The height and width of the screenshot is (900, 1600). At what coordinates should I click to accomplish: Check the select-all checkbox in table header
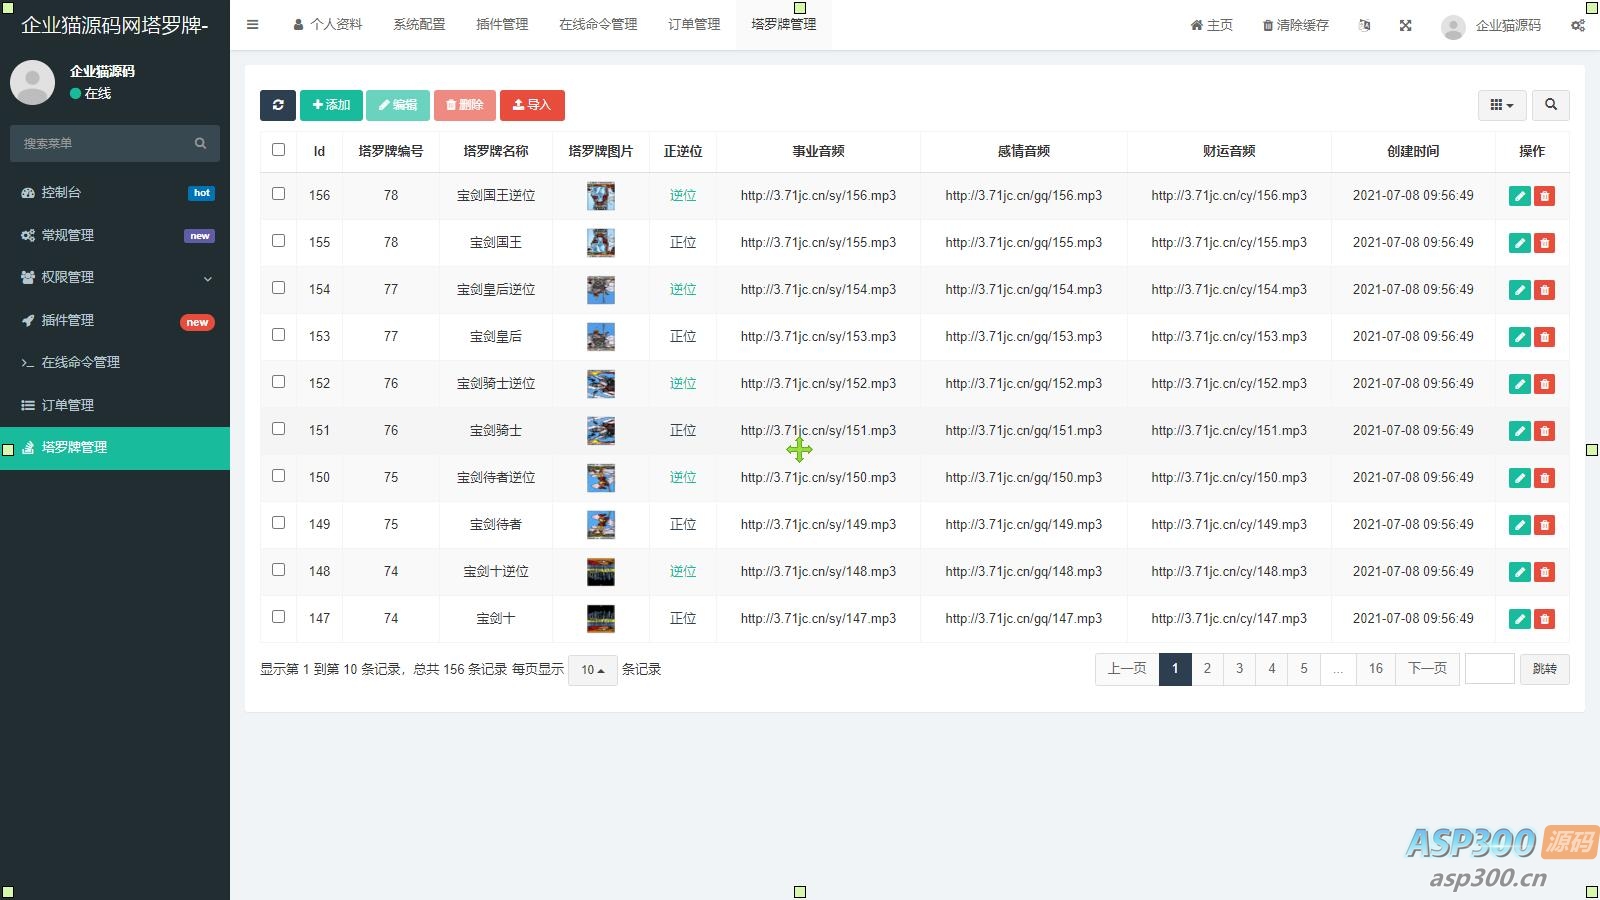click(278, 150)
